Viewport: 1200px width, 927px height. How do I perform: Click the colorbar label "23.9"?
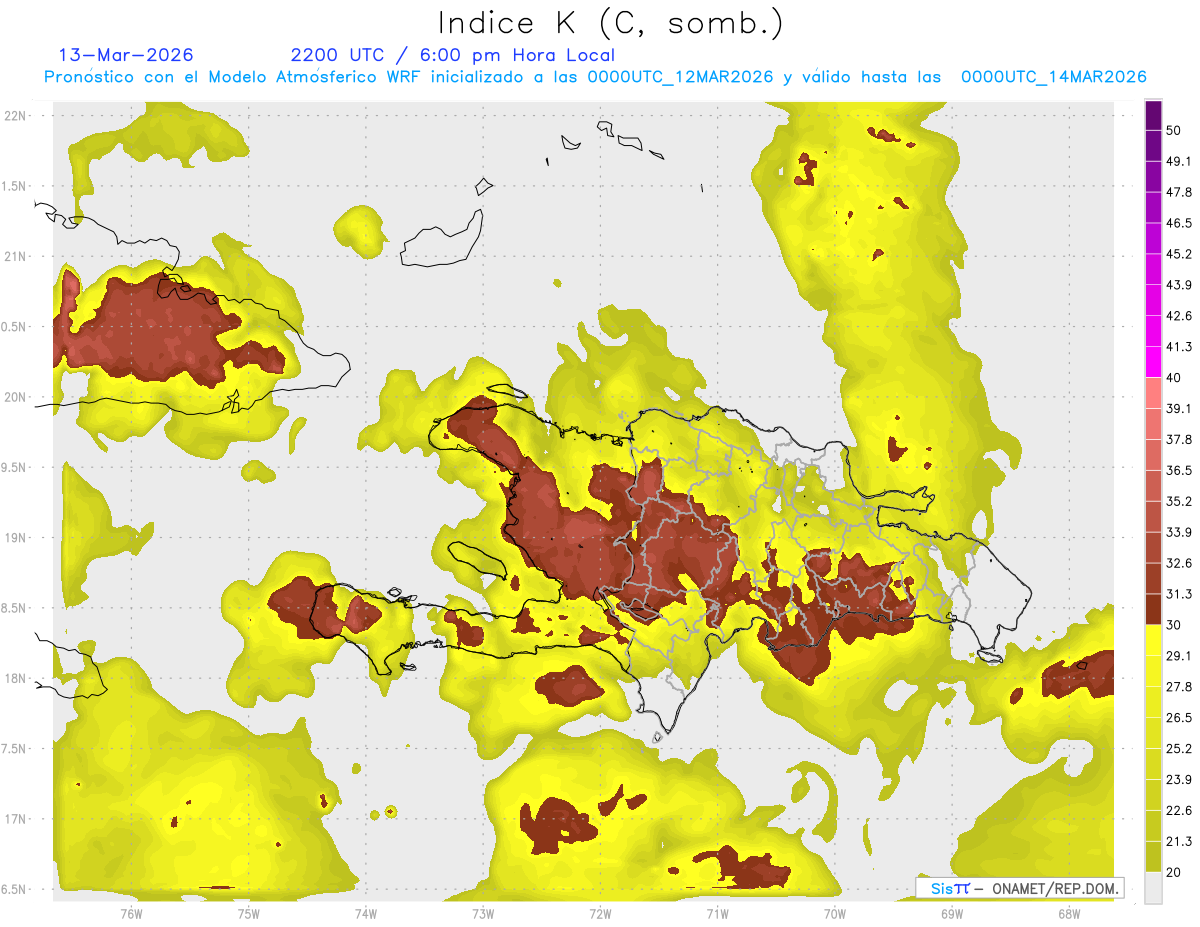(x=1180, y=780)
